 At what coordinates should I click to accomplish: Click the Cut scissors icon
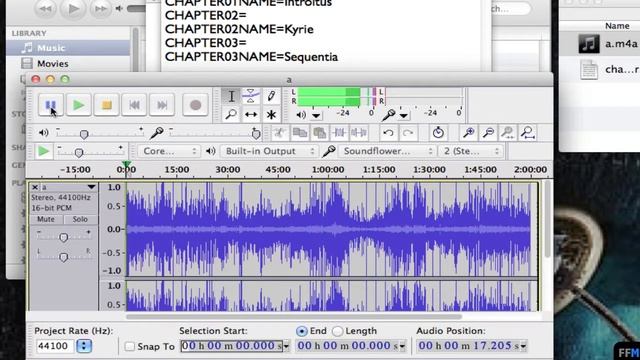(280, 133)
